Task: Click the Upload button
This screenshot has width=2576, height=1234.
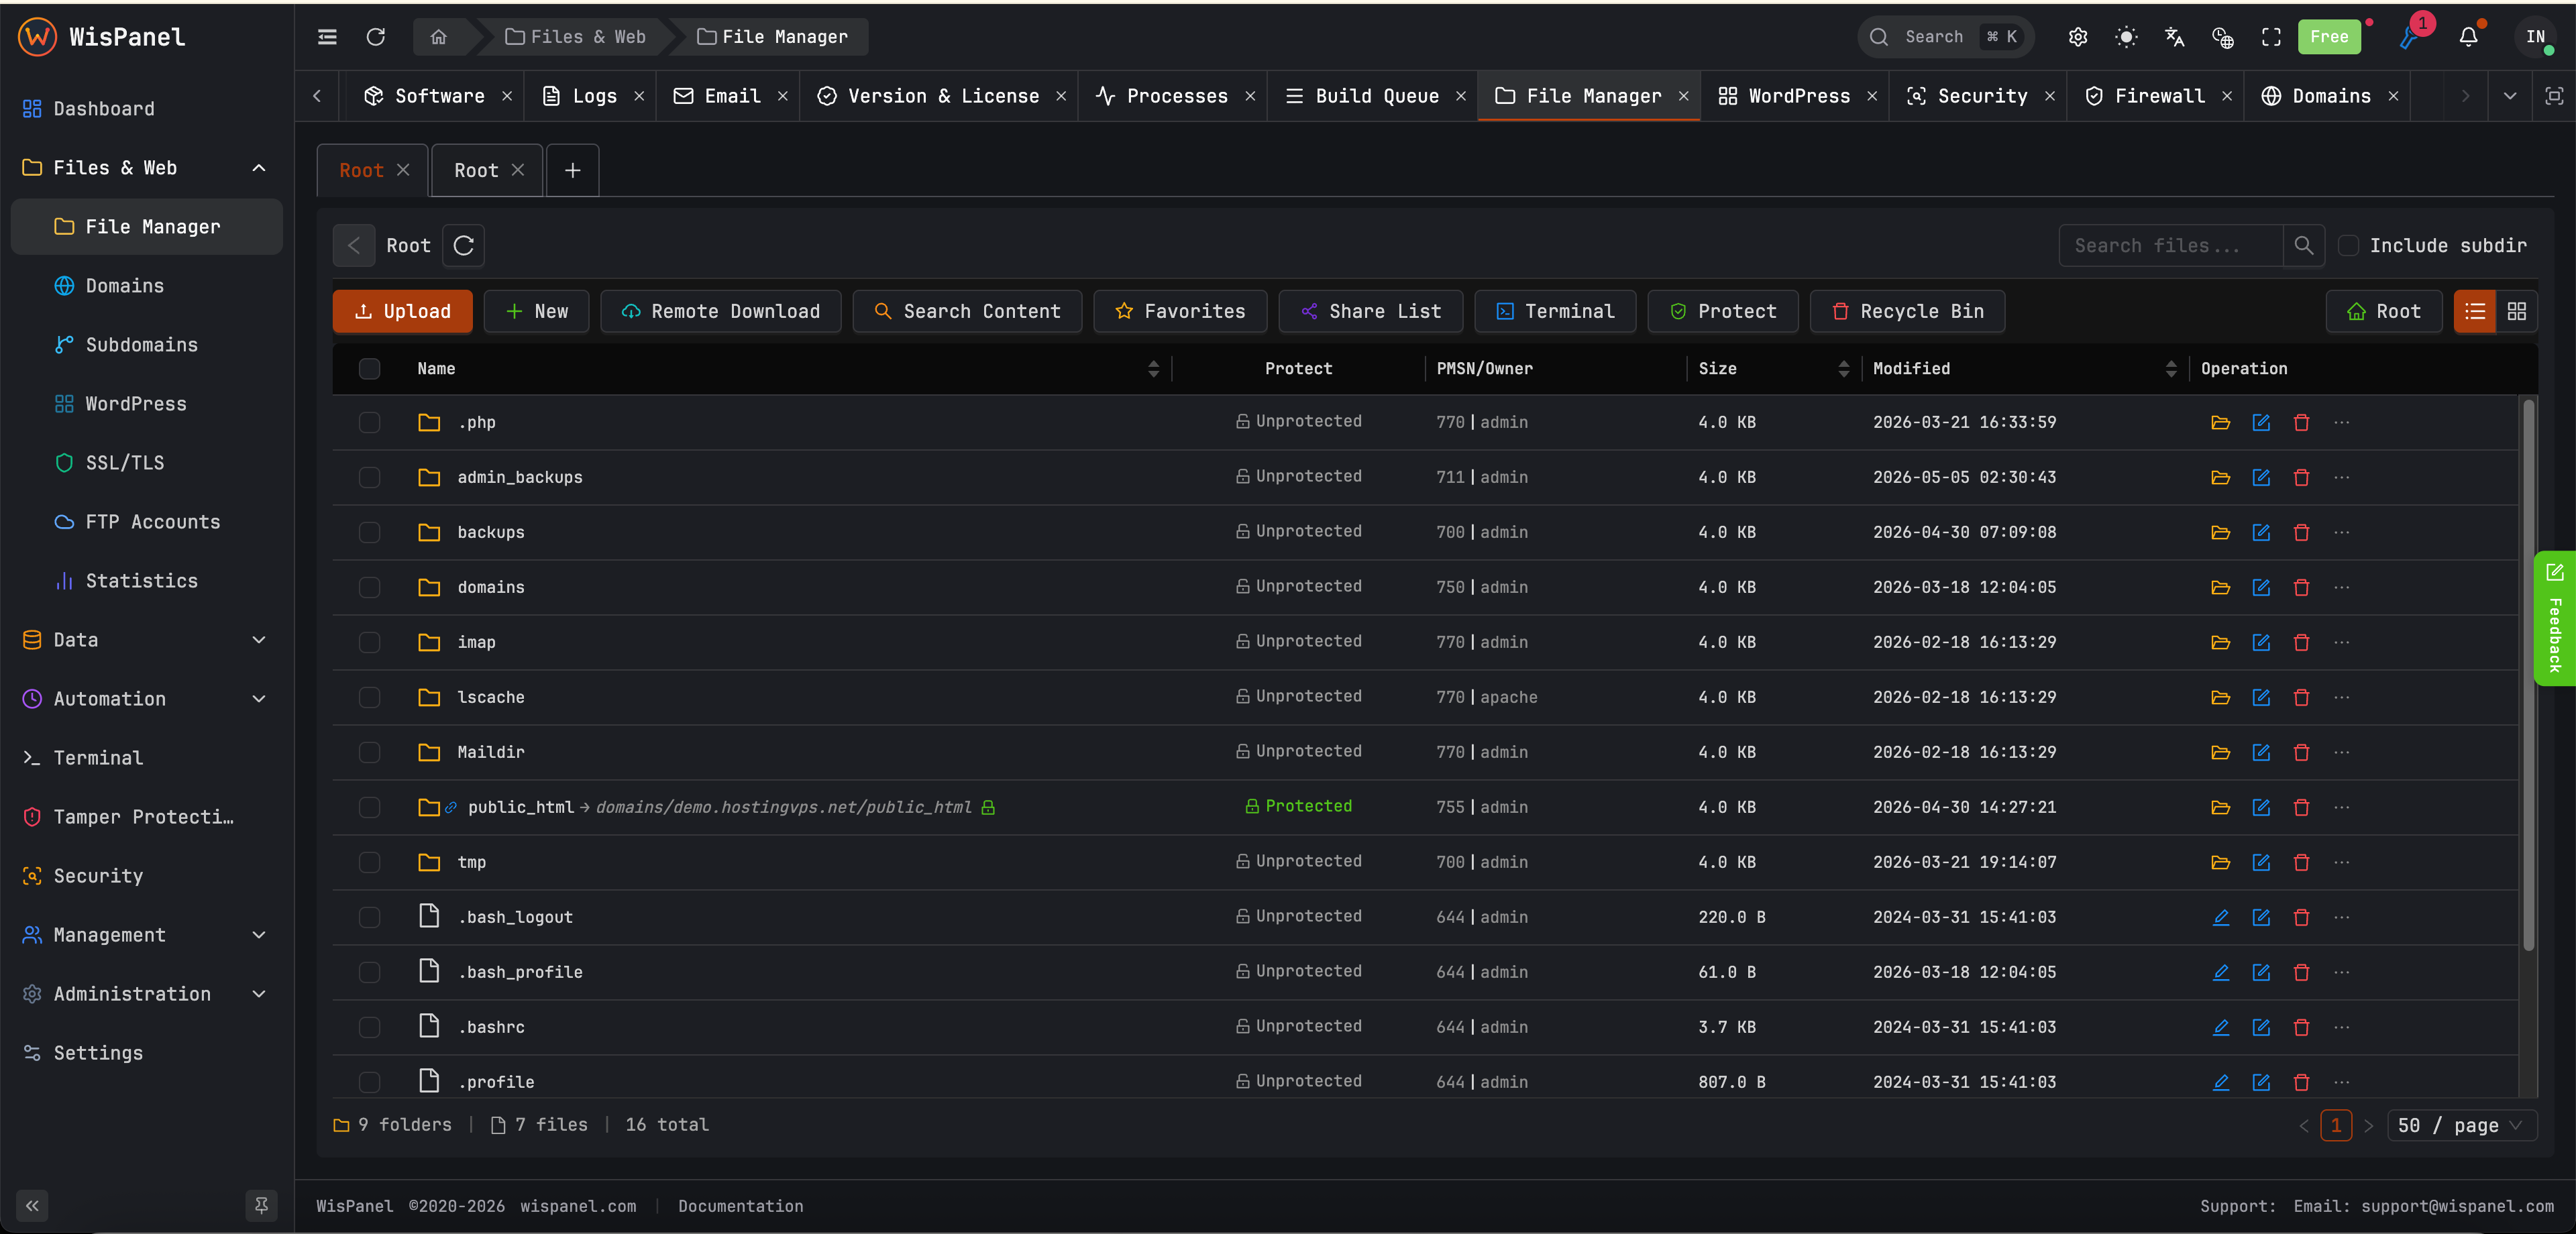Action: coord(402,311)
